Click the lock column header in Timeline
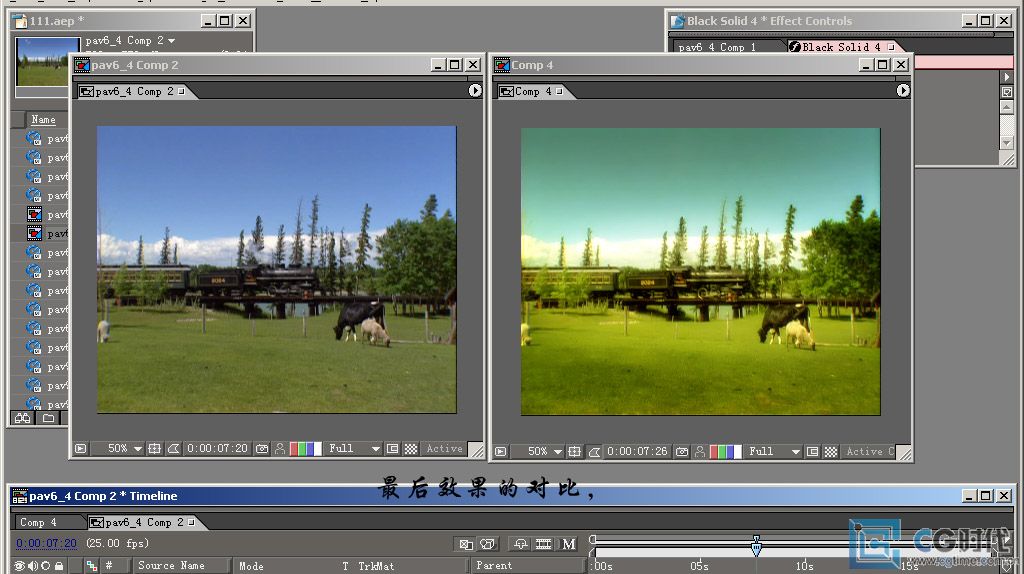Screen dimensions: 1024x574 (59, 566)
